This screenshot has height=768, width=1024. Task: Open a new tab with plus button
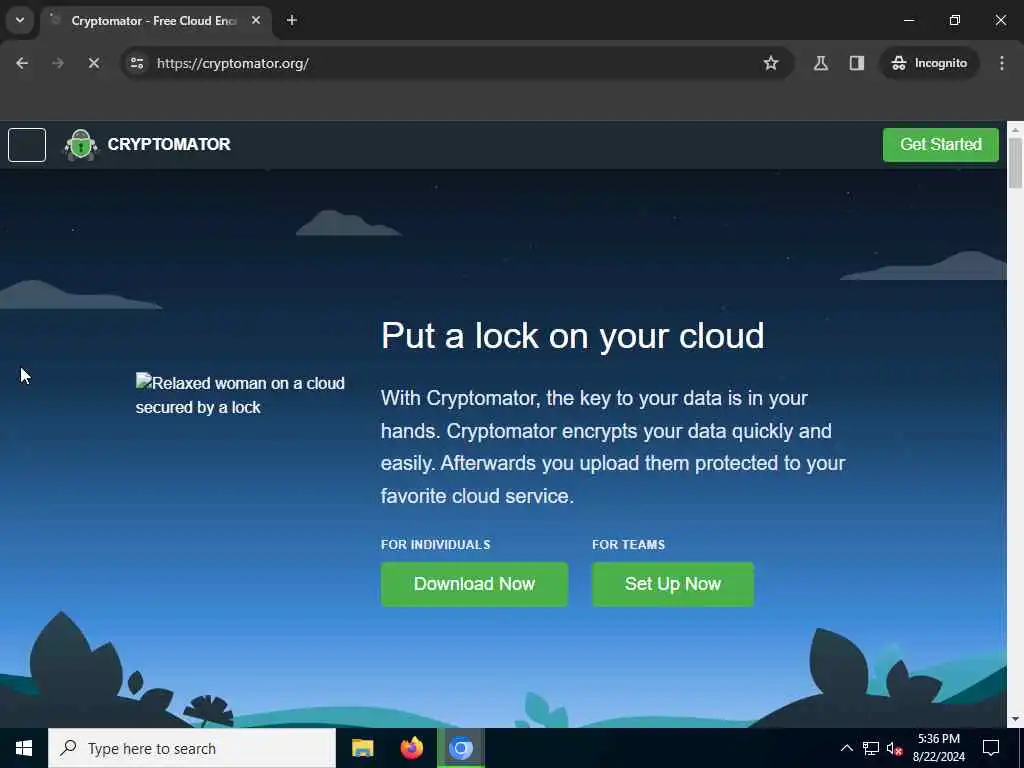[291, 21]
